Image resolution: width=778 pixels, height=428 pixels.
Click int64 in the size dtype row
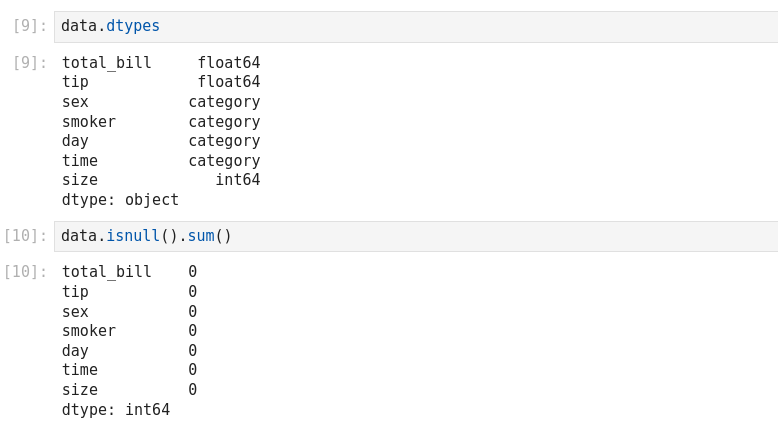tap(237, 180)
